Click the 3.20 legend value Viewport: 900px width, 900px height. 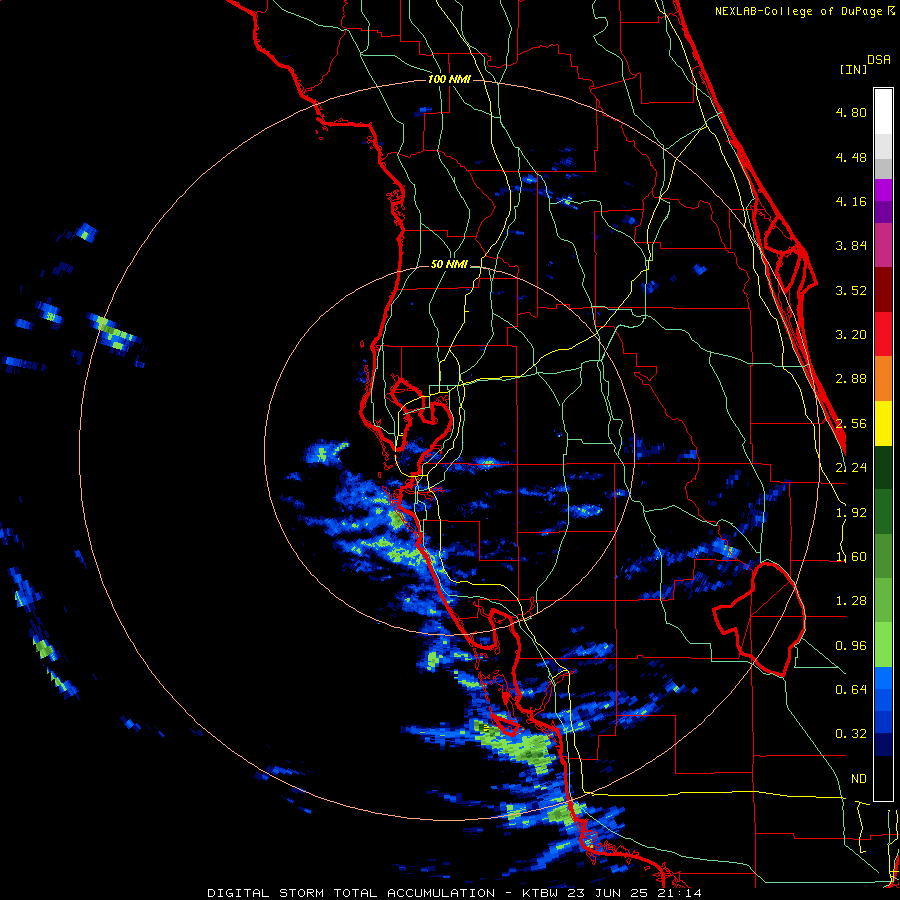pyautogui.click(x=851, y=335)
